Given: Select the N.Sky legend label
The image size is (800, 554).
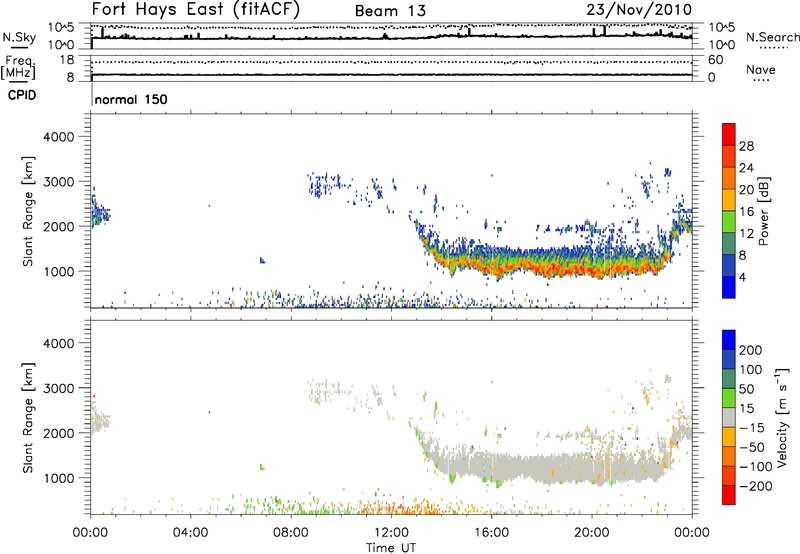Looking at the screenshot, I should pos(19,37).
